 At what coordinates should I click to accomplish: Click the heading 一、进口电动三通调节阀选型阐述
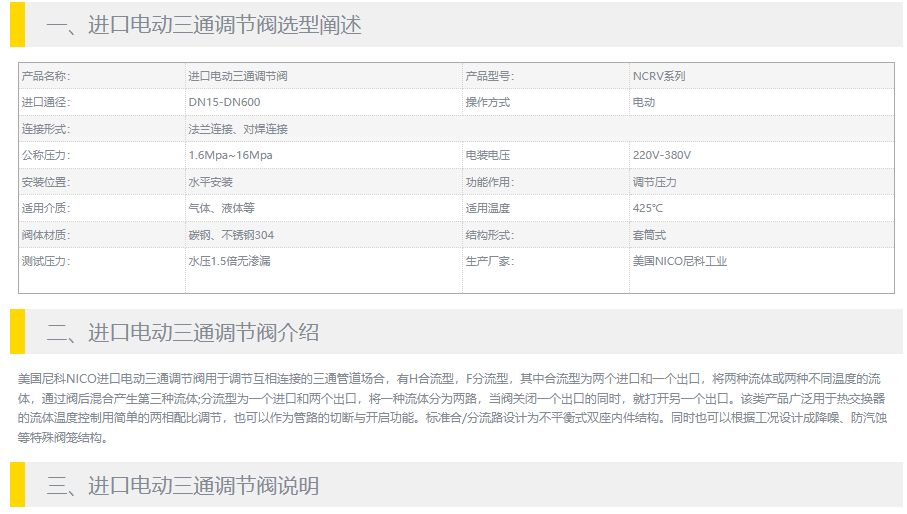[203, 25]
